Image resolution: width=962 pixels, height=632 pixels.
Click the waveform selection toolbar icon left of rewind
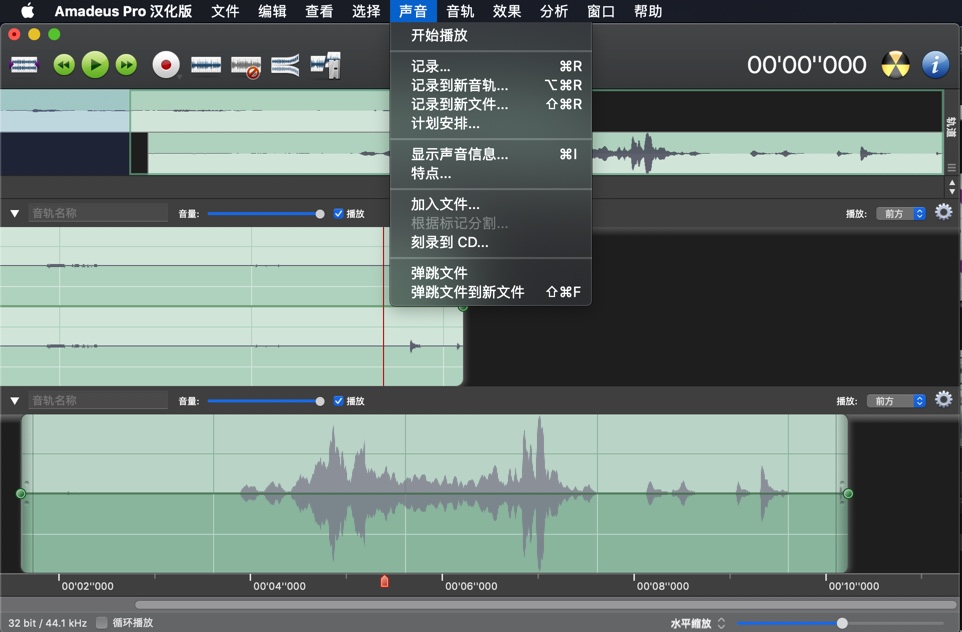24,65
